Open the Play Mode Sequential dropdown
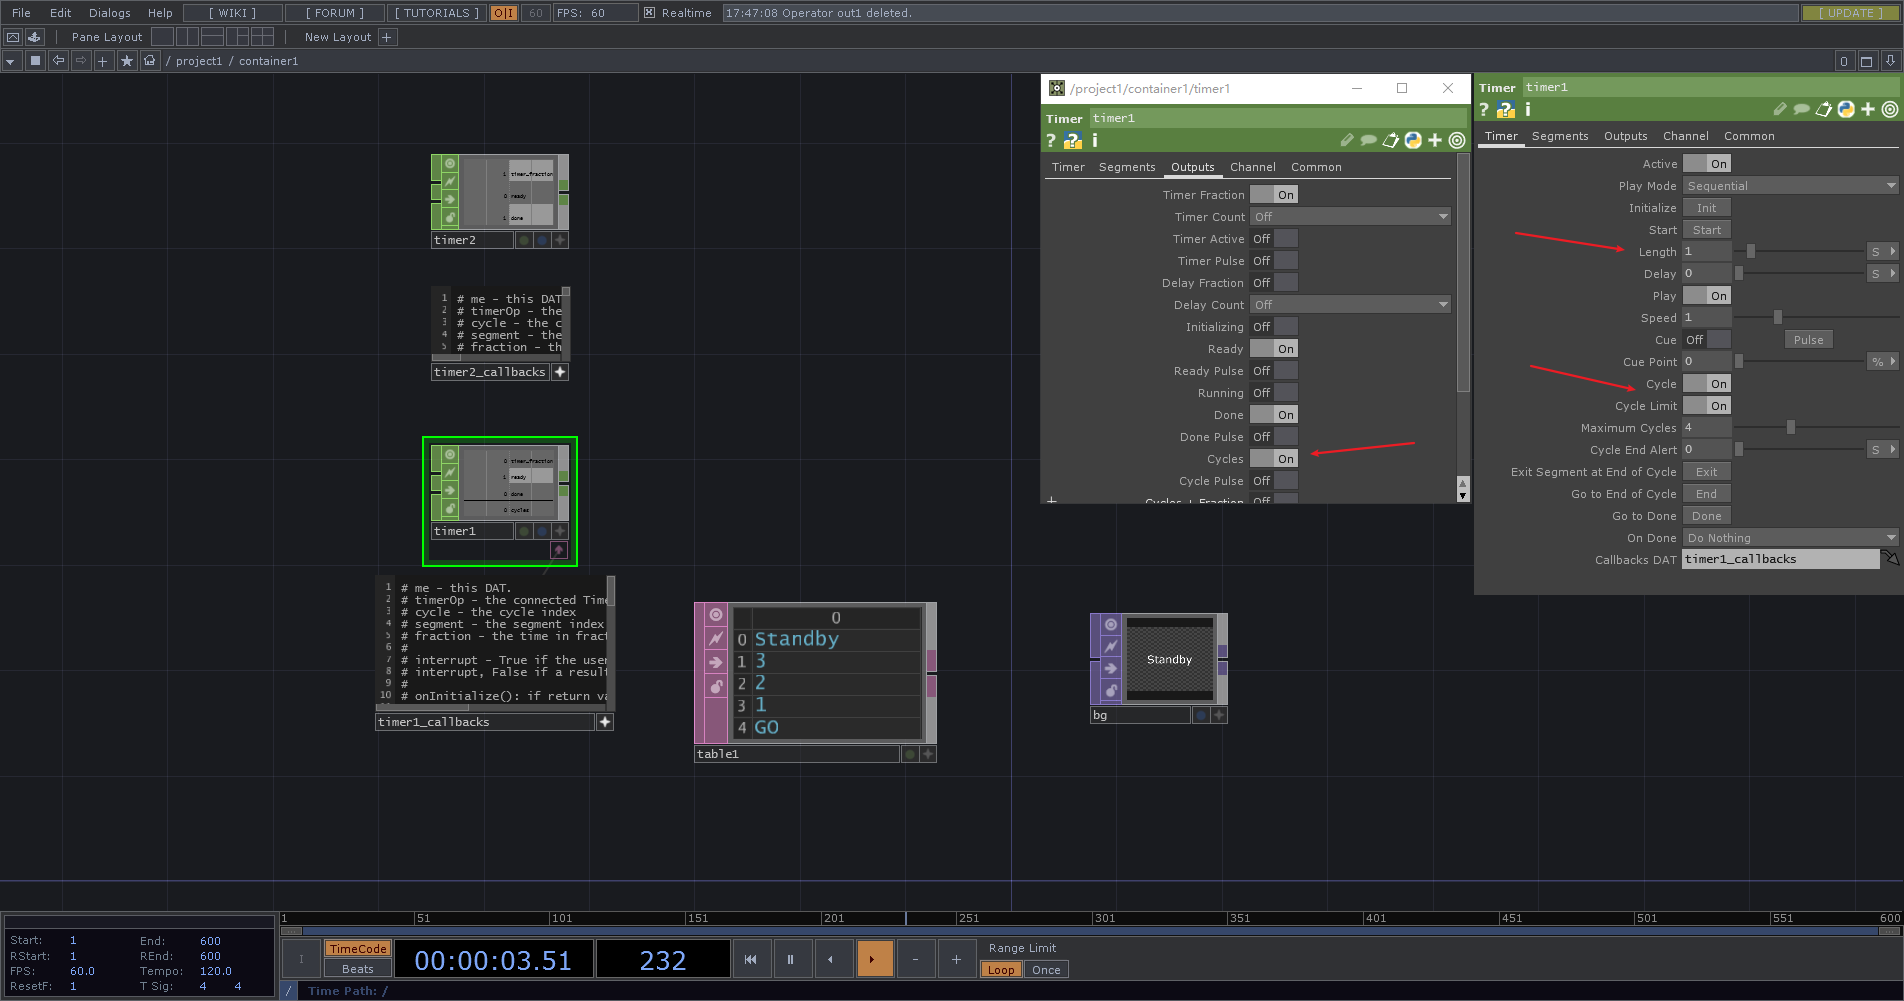The width and height of the screenshot is (1904, 1001). [x=1789, y=185]
